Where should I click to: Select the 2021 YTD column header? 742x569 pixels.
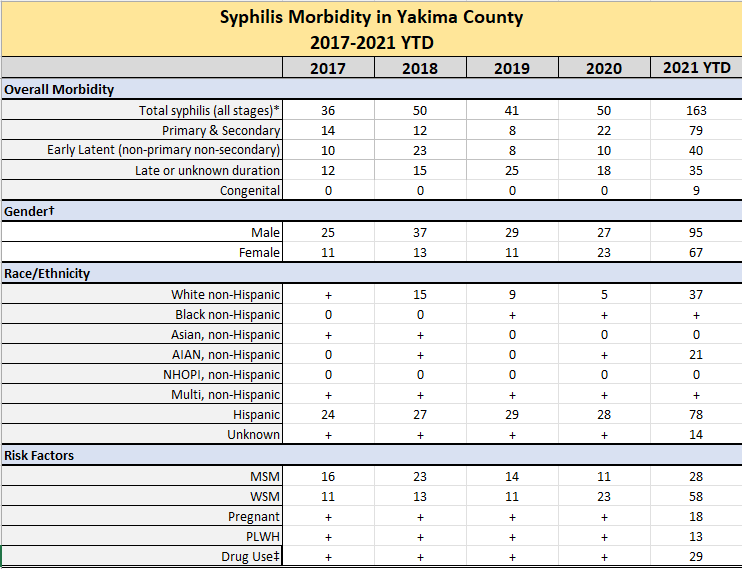click(696, 68)
